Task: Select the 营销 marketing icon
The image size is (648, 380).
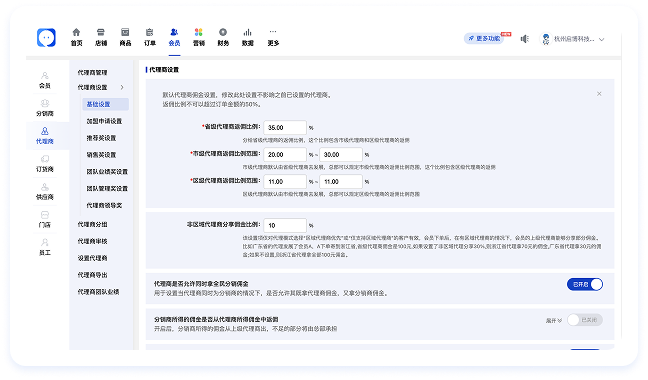Action: click(x=198, y=32)
